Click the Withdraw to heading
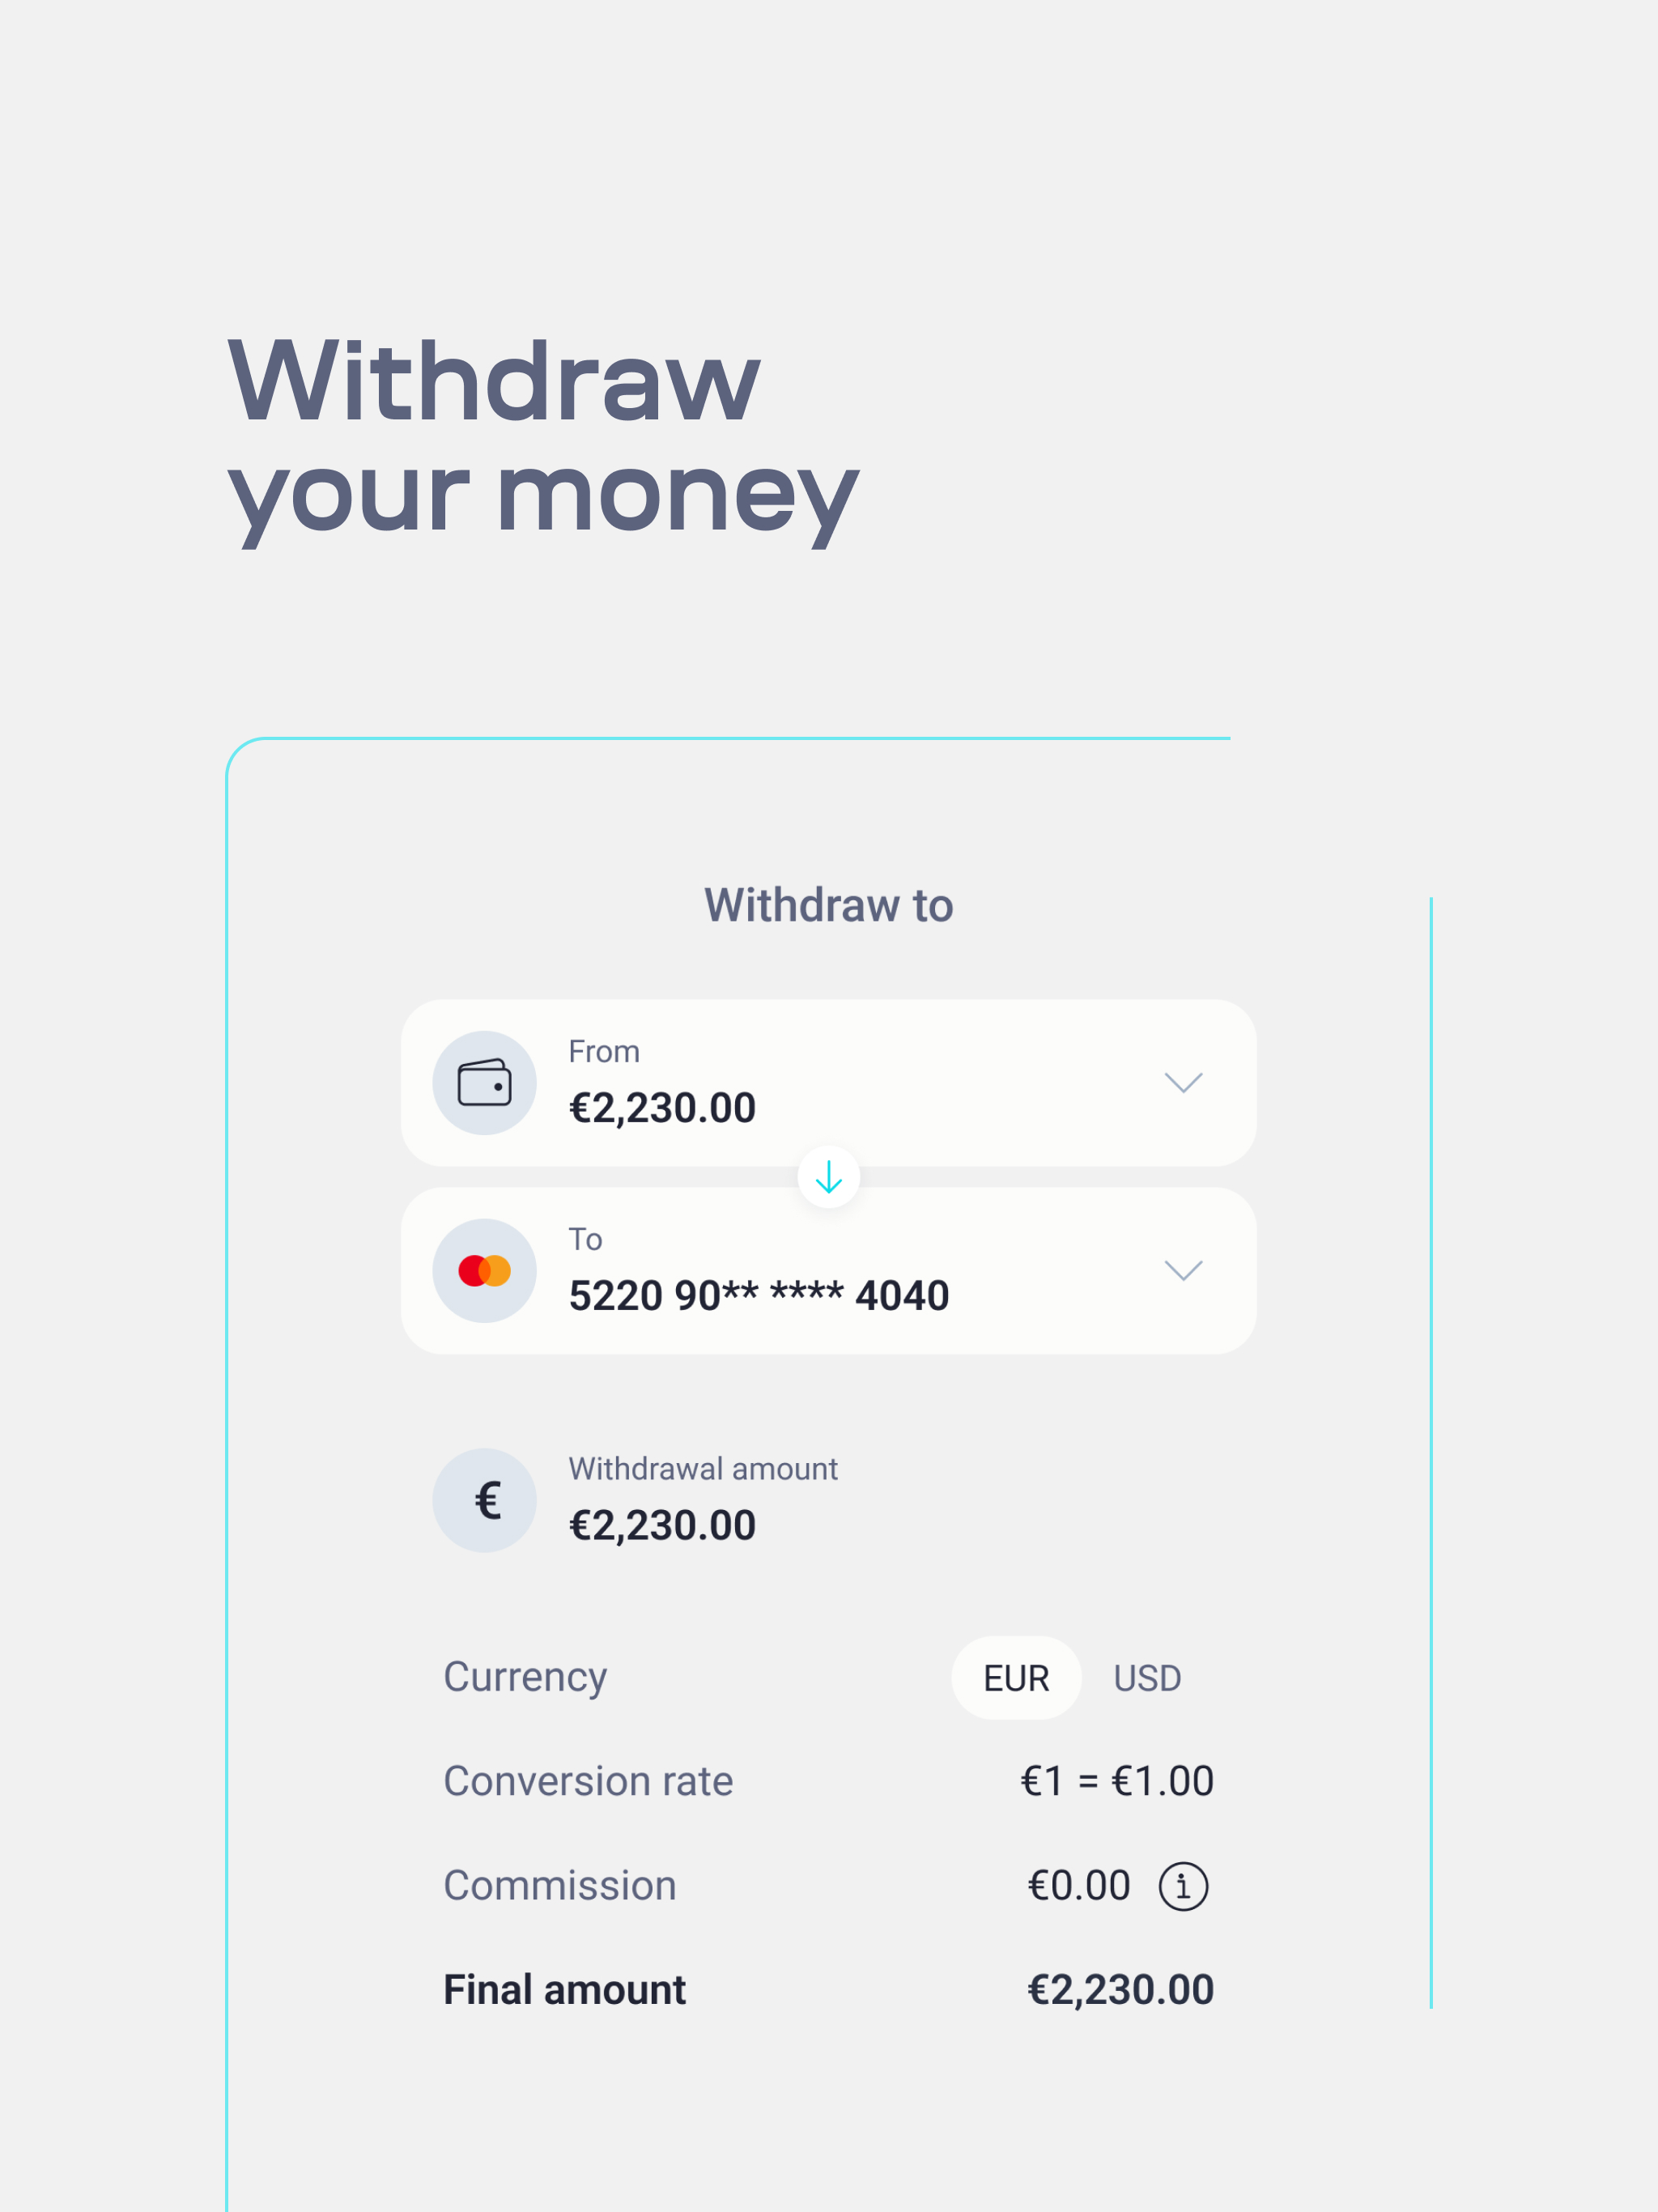Viewport: 1658px width, 2212px height. pos(828,905)
